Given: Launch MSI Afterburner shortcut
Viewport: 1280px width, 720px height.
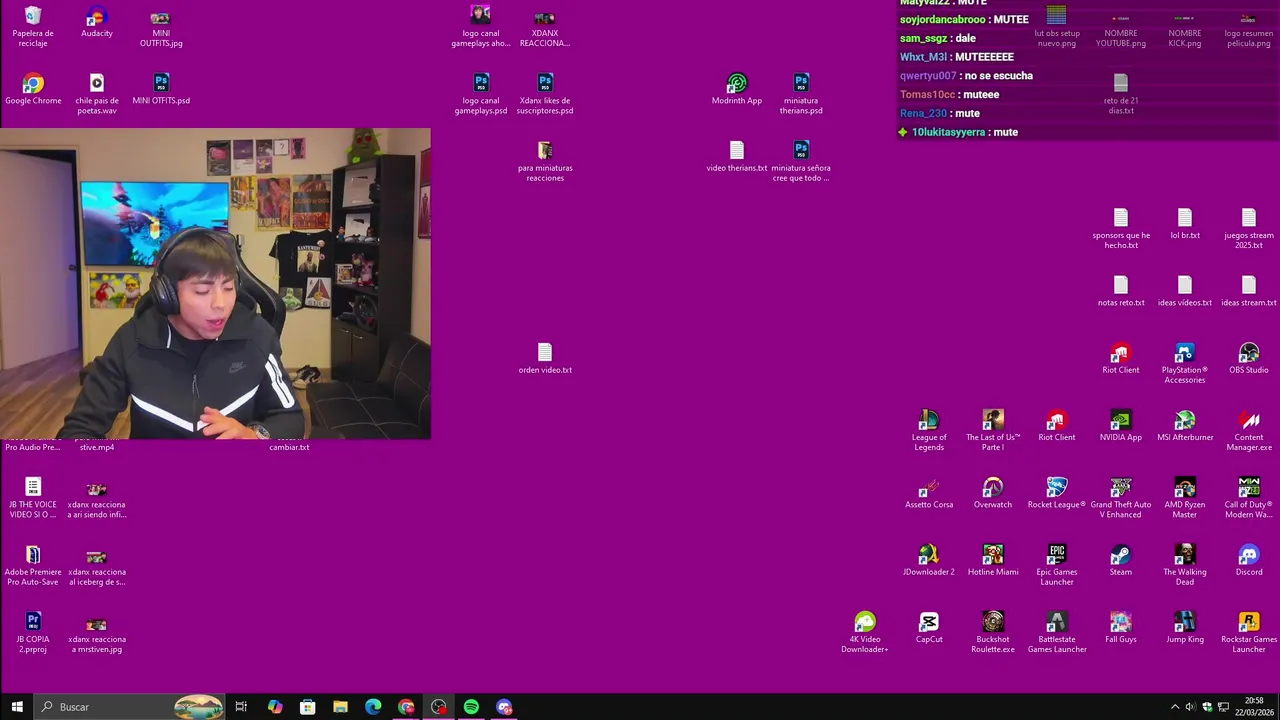Looking at the screenshot, I should 1185,425.
